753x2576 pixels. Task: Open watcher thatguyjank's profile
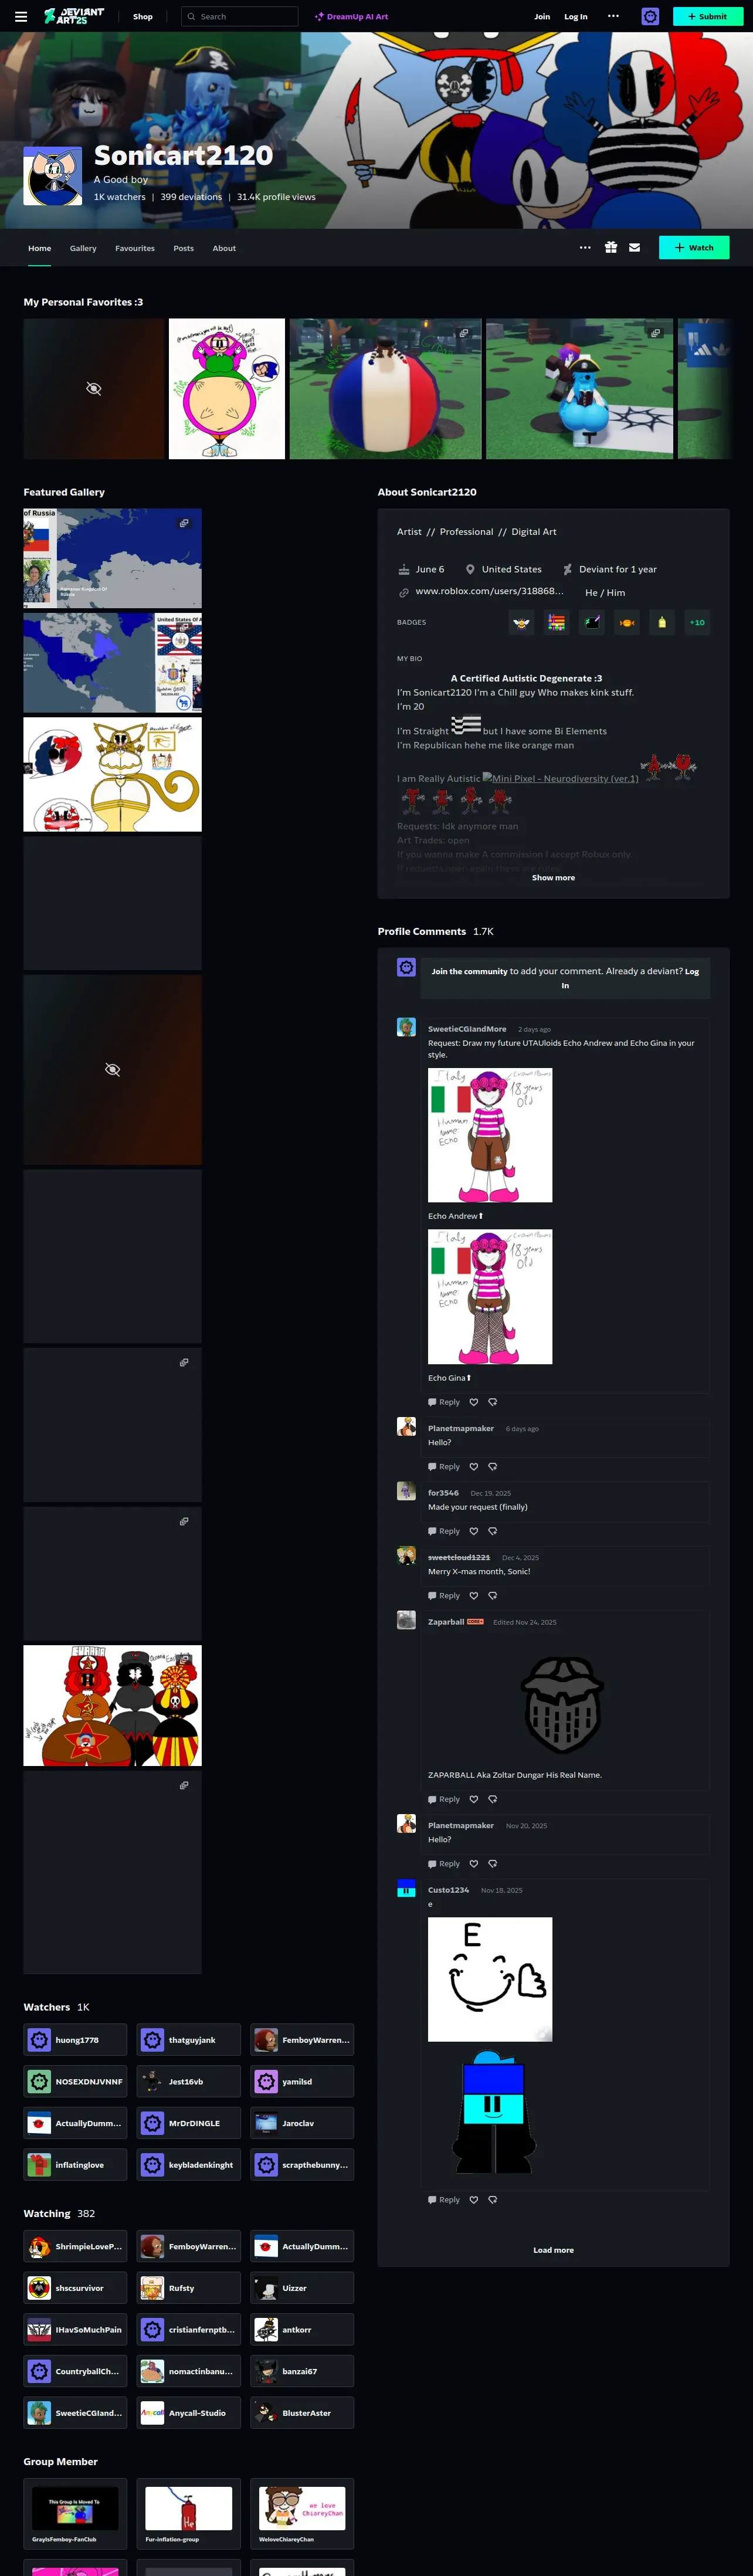[189, 2040]
